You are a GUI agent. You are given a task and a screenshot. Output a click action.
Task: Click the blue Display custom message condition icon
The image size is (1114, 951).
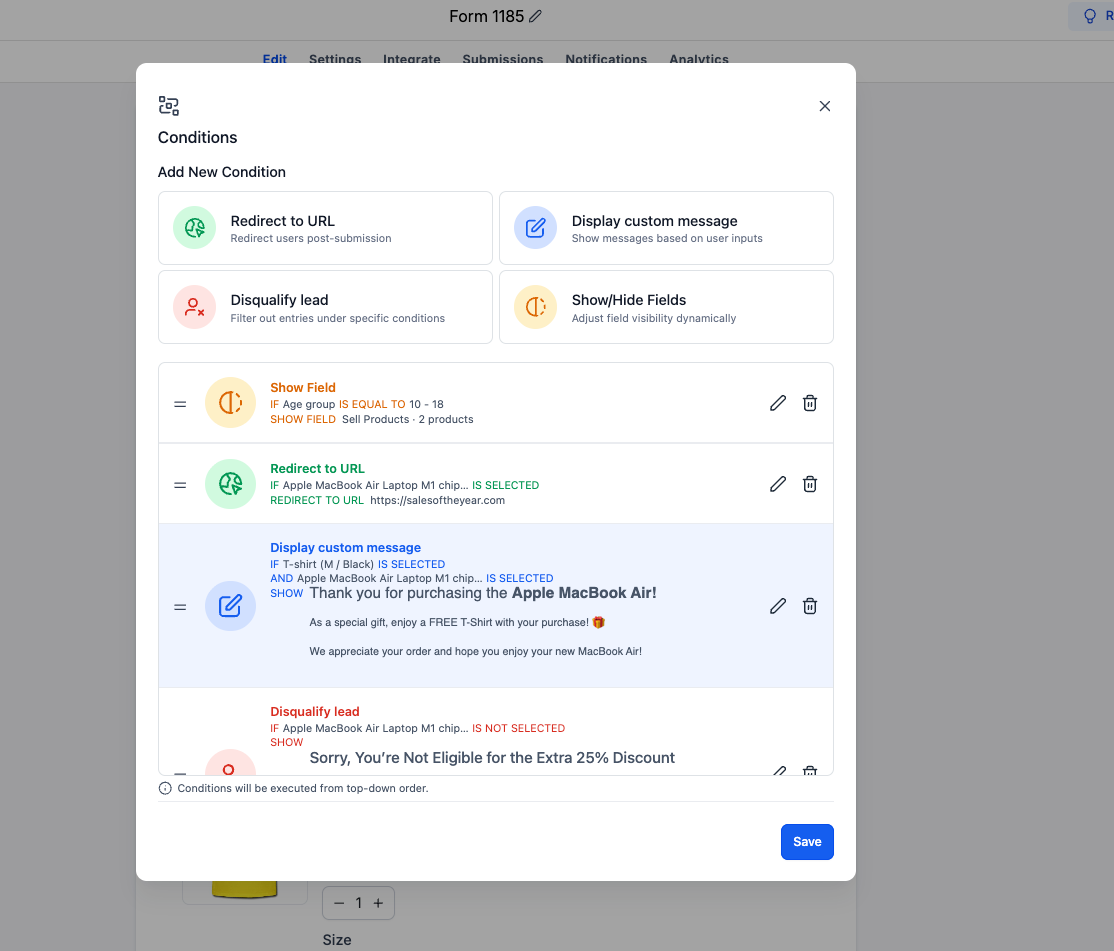click(230, 606)
